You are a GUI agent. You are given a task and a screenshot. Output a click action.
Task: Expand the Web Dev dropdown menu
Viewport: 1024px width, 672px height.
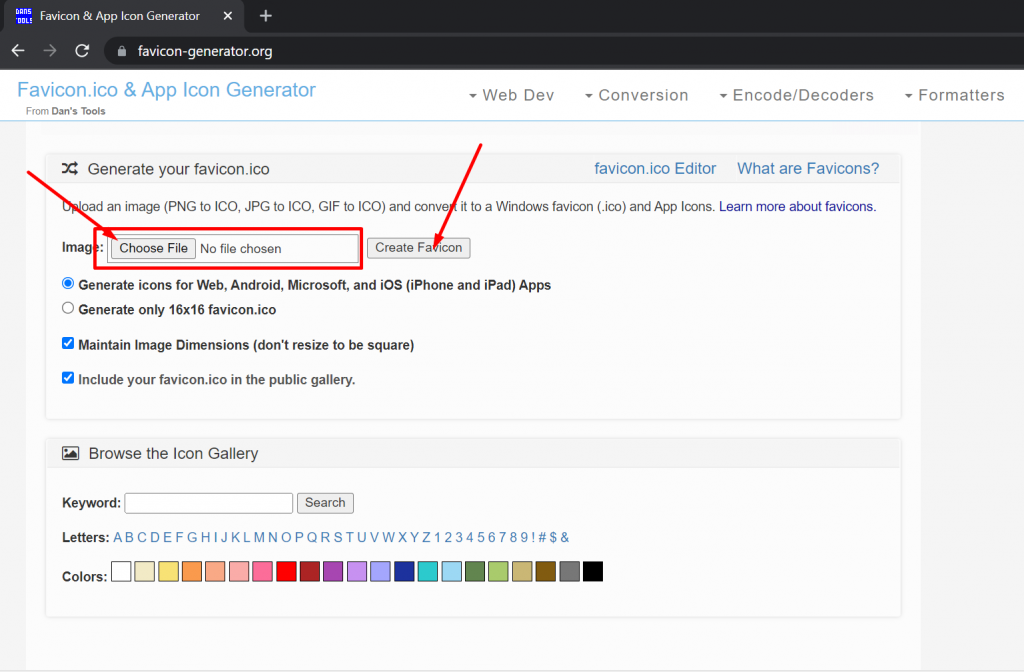[x=511, y=95]
